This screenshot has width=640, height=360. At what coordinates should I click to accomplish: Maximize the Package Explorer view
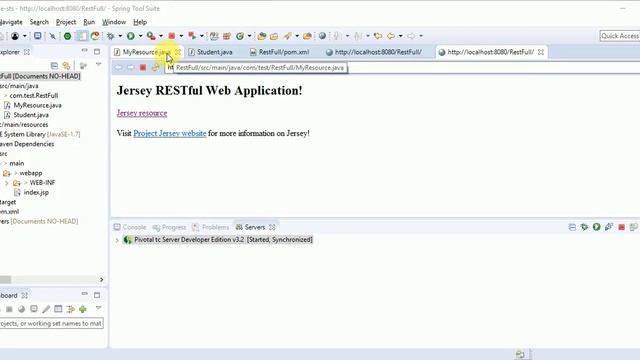(97, 52)
